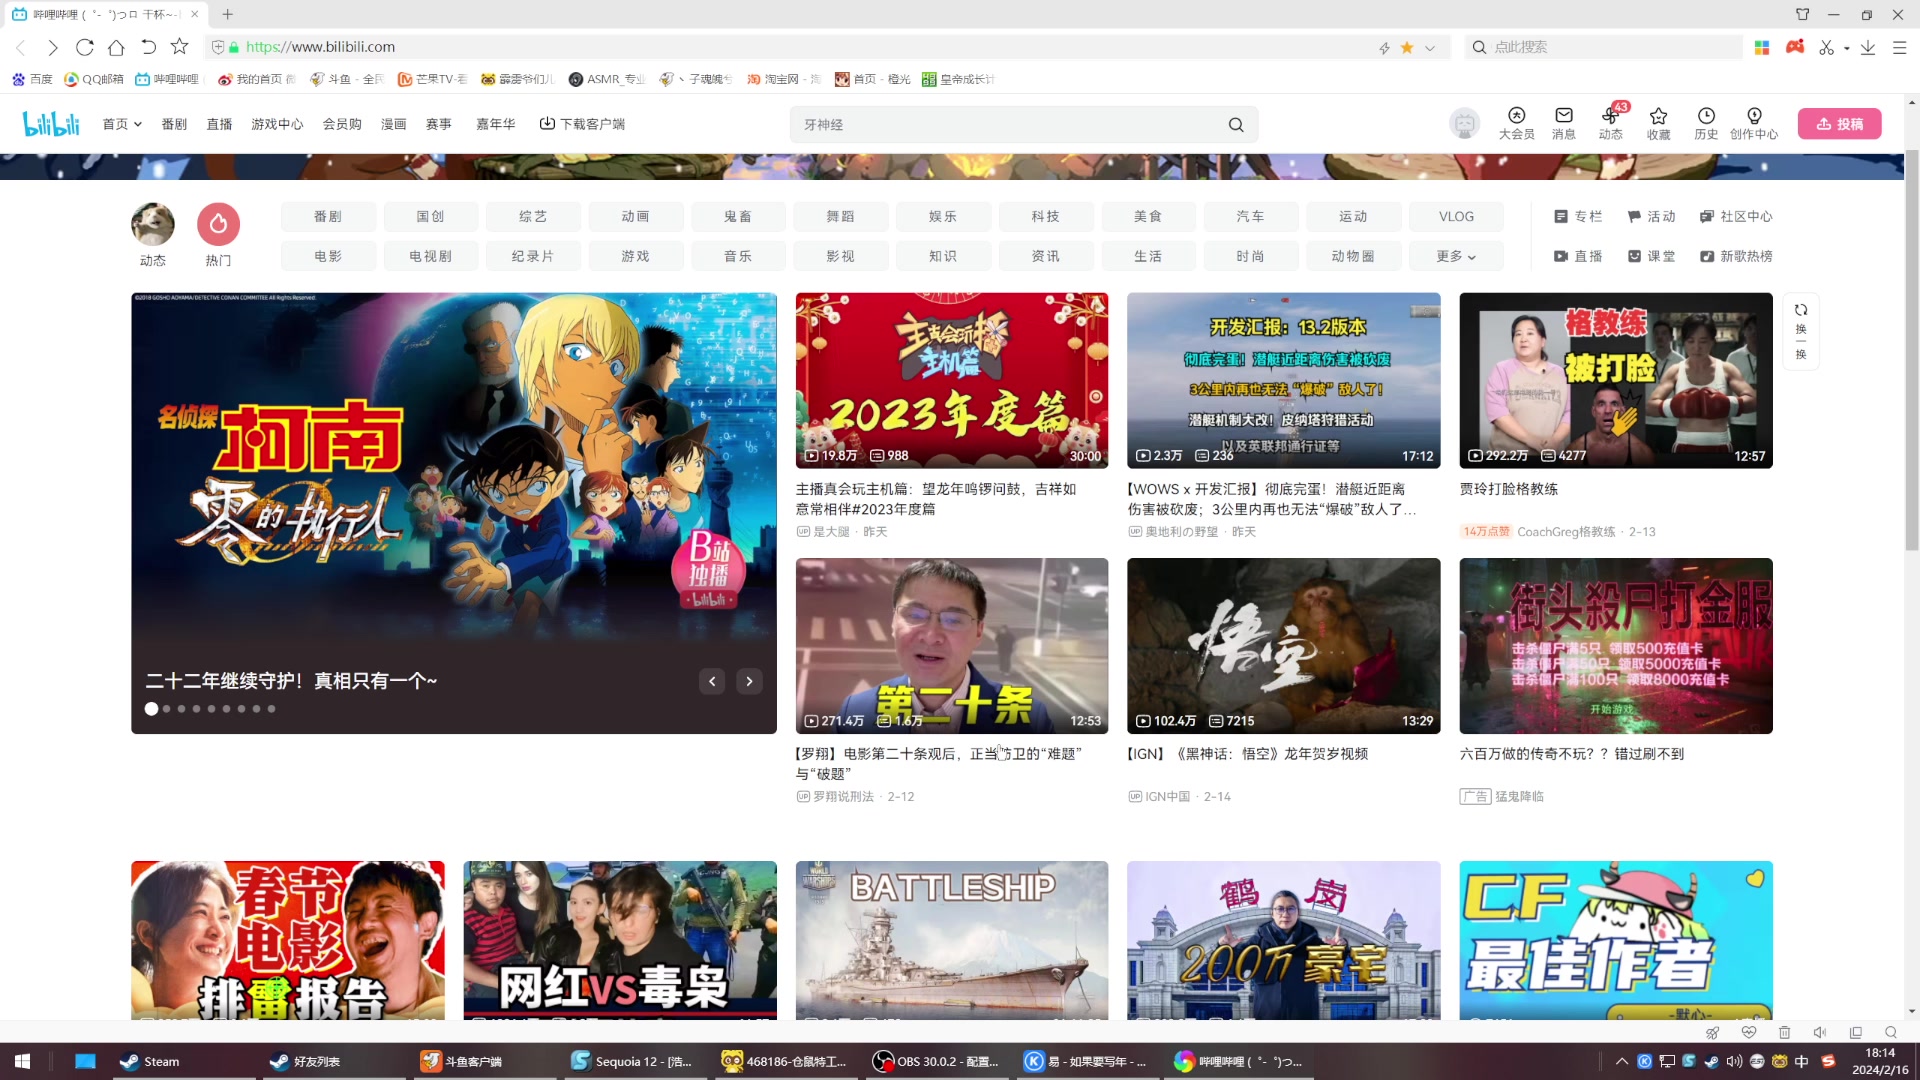The width and height of the screenshot is (1920, 1080).
Task: Open the browser downloads icon
Action: 1867,47
